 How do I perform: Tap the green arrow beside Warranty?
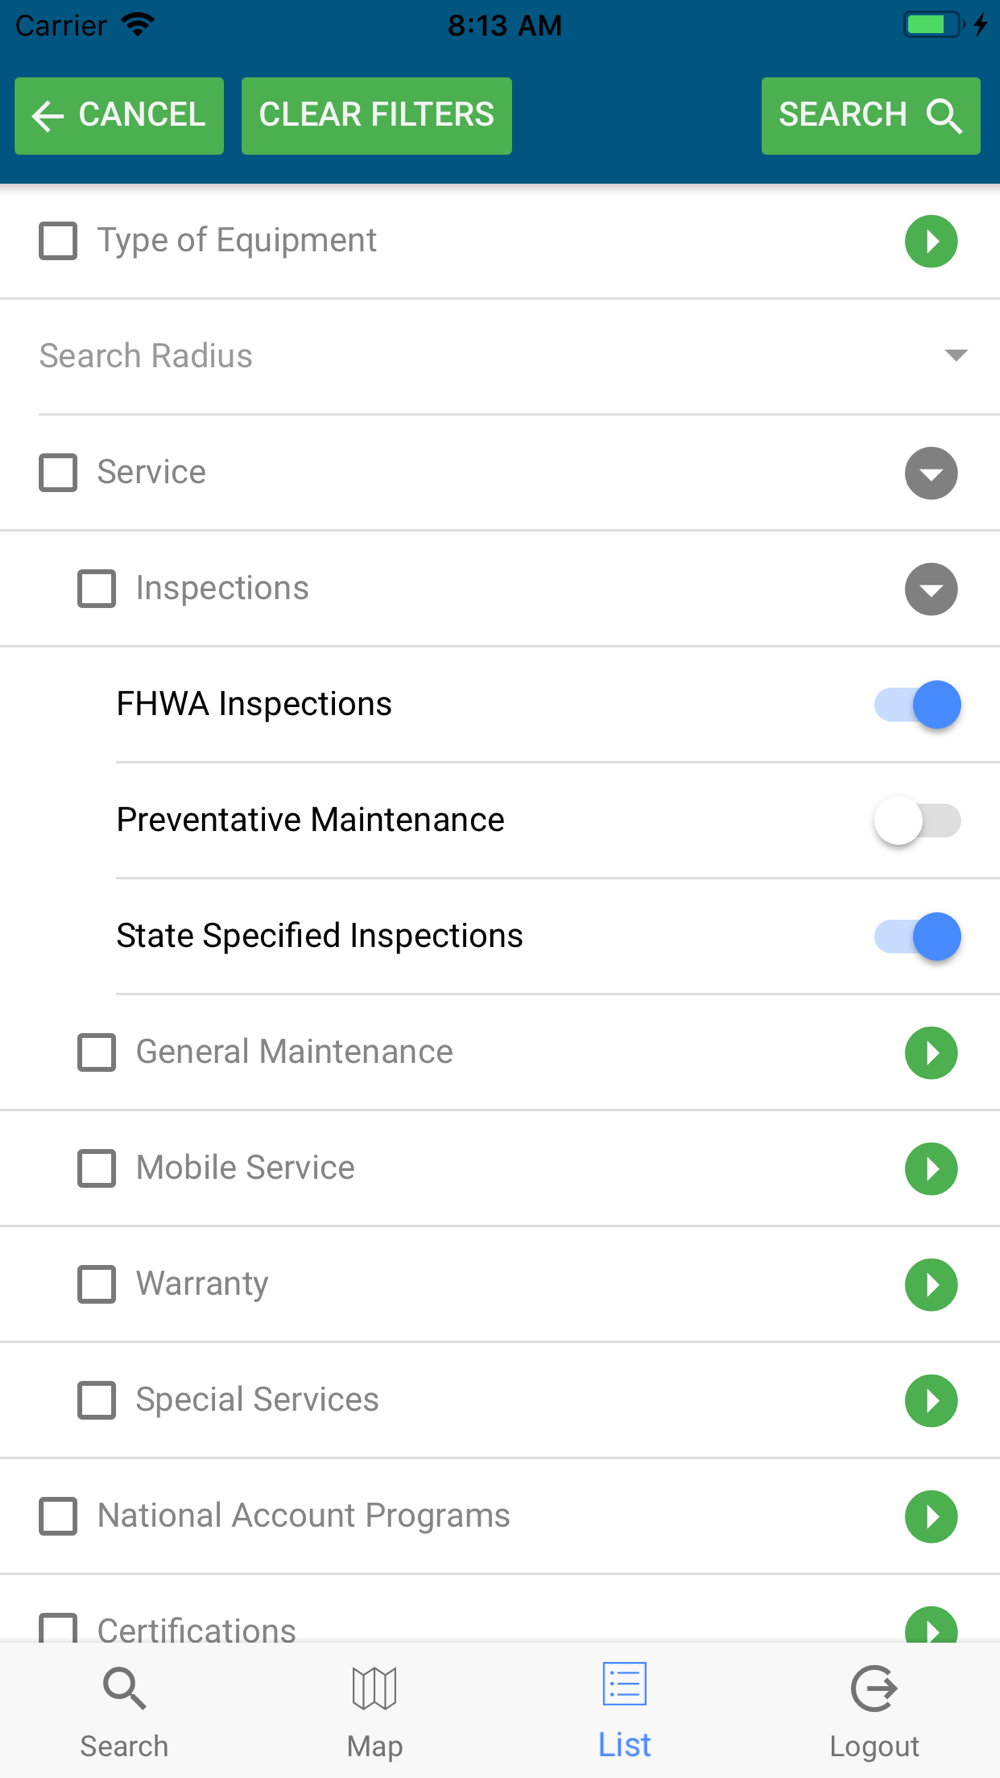coord(931,1284)
